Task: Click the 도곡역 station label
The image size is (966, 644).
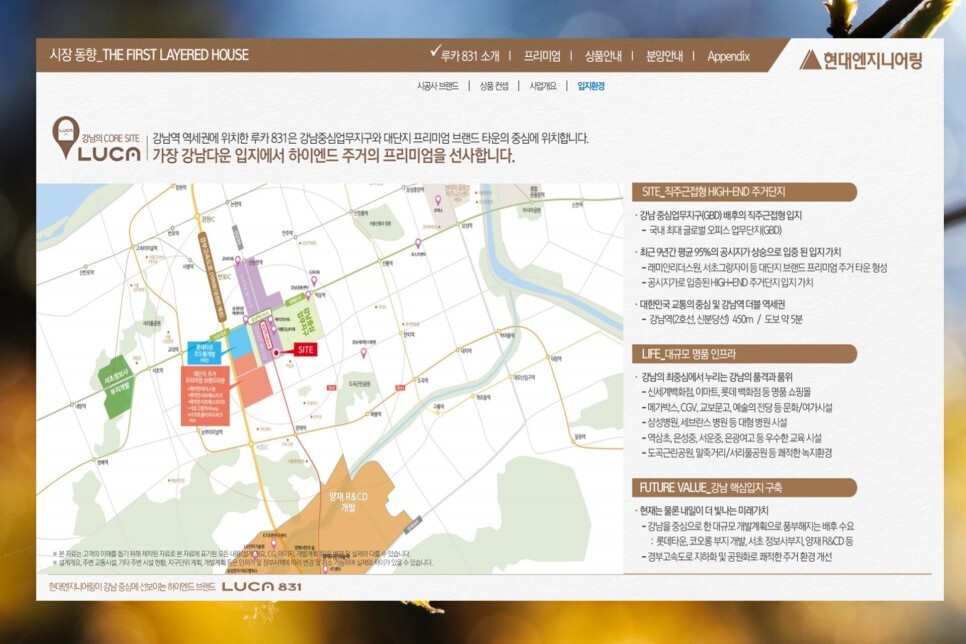Action: (x=423, y=381)
